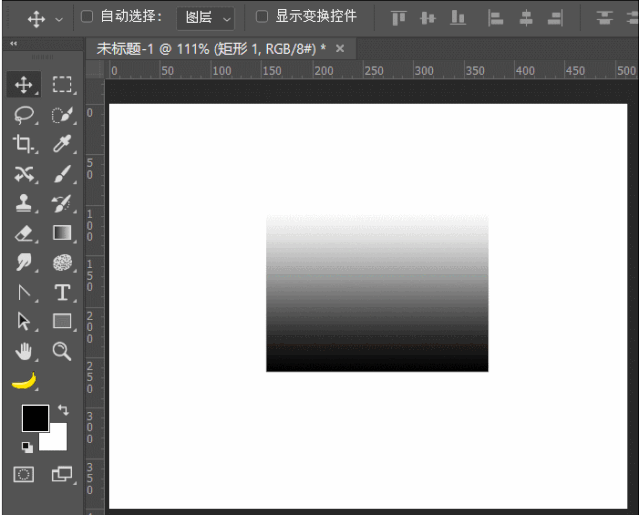Switch to the 未标题-1 document tab

pos(211,49)
